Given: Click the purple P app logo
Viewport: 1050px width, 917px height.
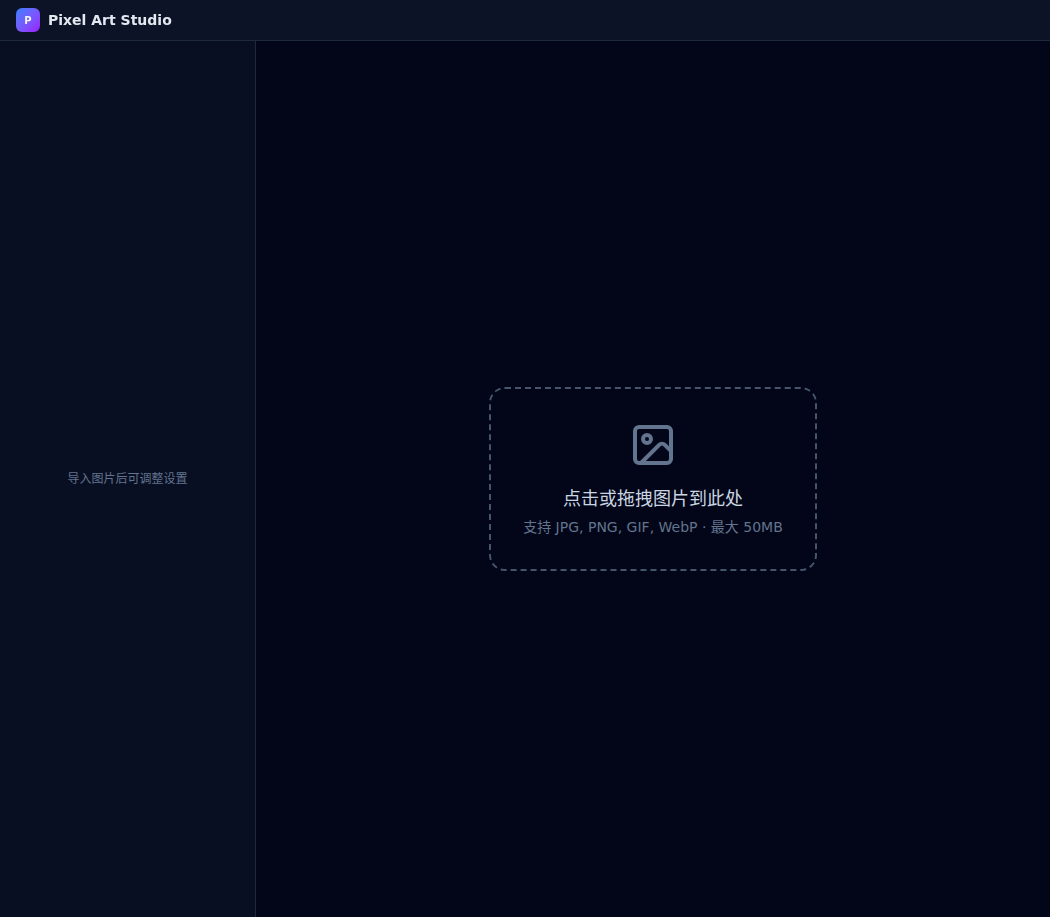Looking at the screenshot, I should tap(27, 20).
